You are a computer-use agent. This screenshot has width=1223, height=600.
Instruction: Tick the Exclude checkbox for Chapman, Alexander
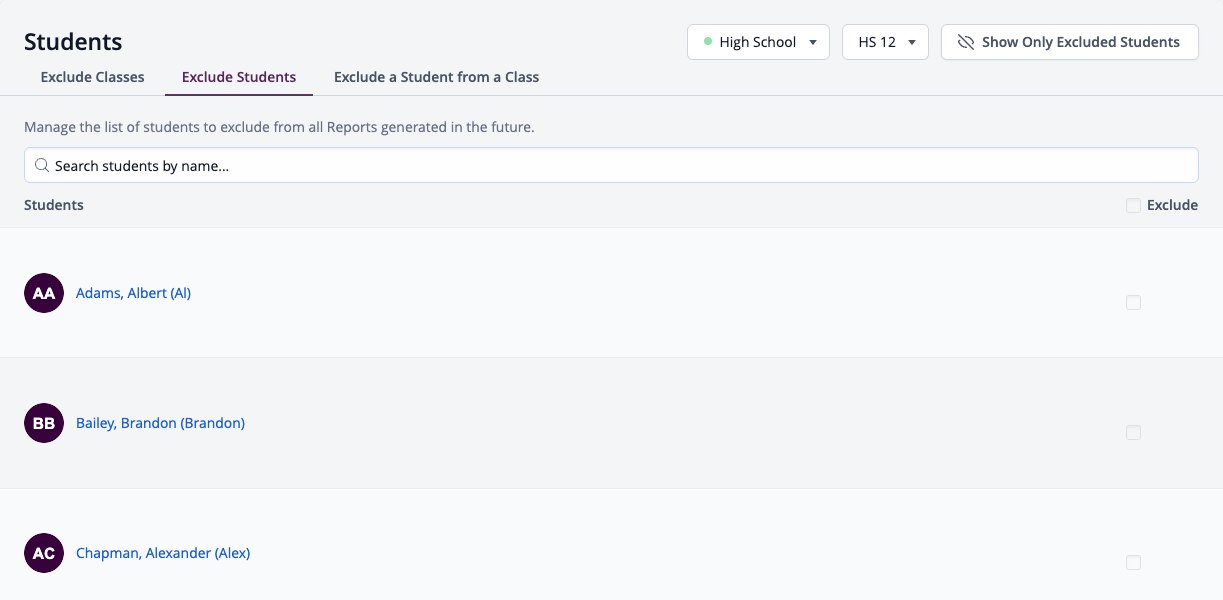tap(1133, 562)
